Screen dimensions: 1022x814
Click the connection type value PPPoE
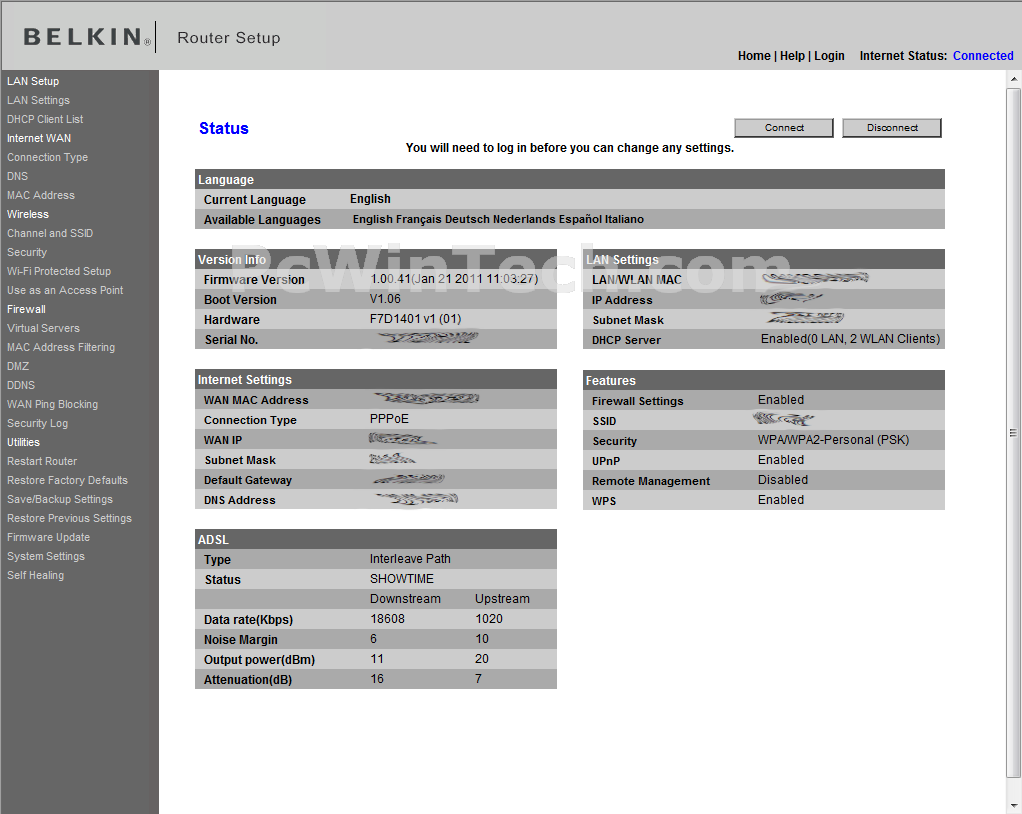pyautogui.click(x=389, y=419)
